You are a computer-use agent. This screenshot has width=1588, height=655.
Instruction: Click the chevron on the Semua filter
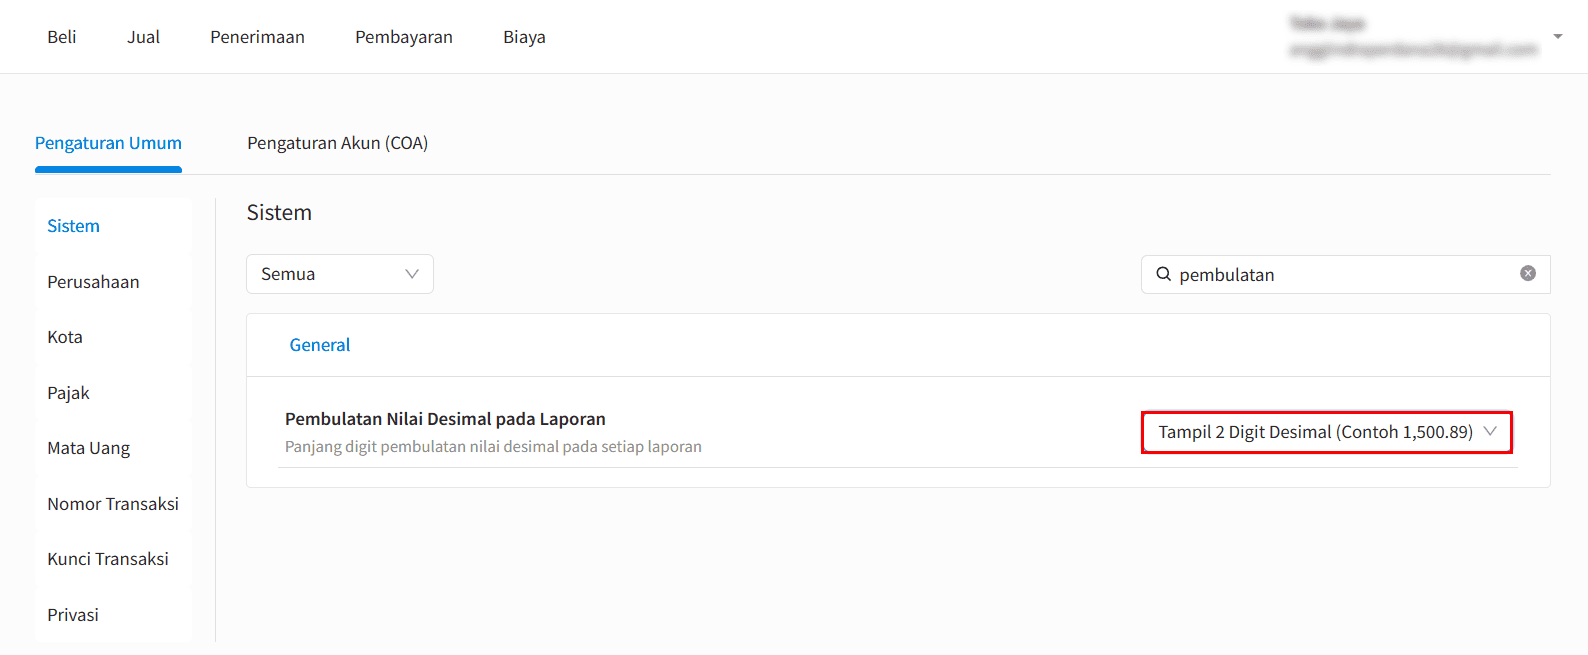(411, 273)
